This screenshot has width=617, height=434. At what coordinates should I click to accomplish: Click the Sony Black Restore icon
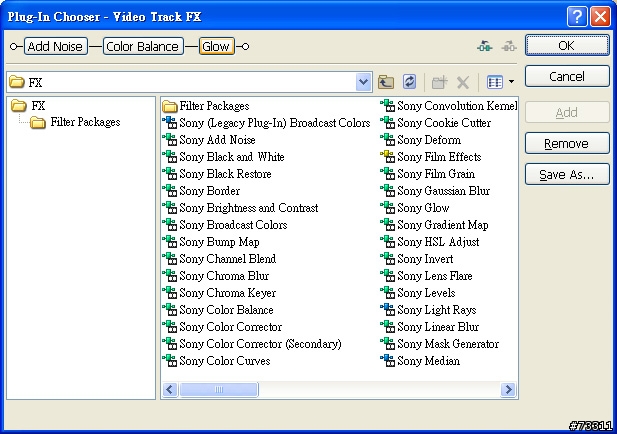(170, 174)
